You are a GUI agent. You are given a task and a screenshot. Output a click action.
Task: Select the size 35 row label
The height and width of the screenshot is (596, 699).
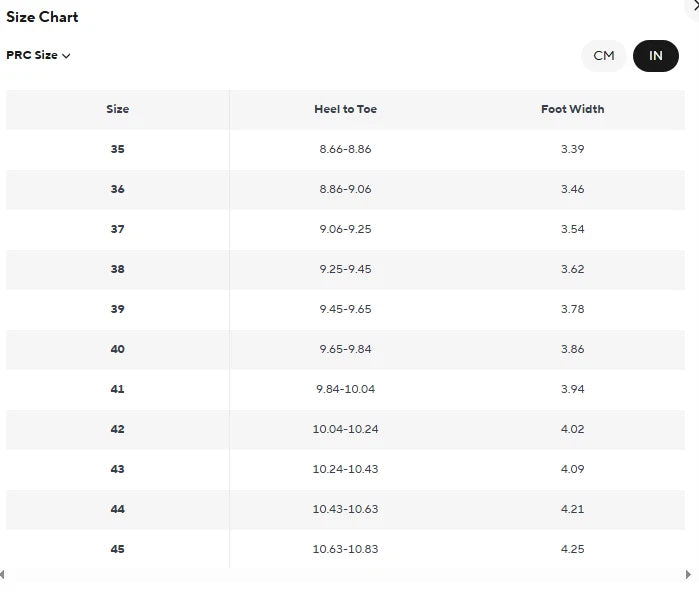pos(118,149)
